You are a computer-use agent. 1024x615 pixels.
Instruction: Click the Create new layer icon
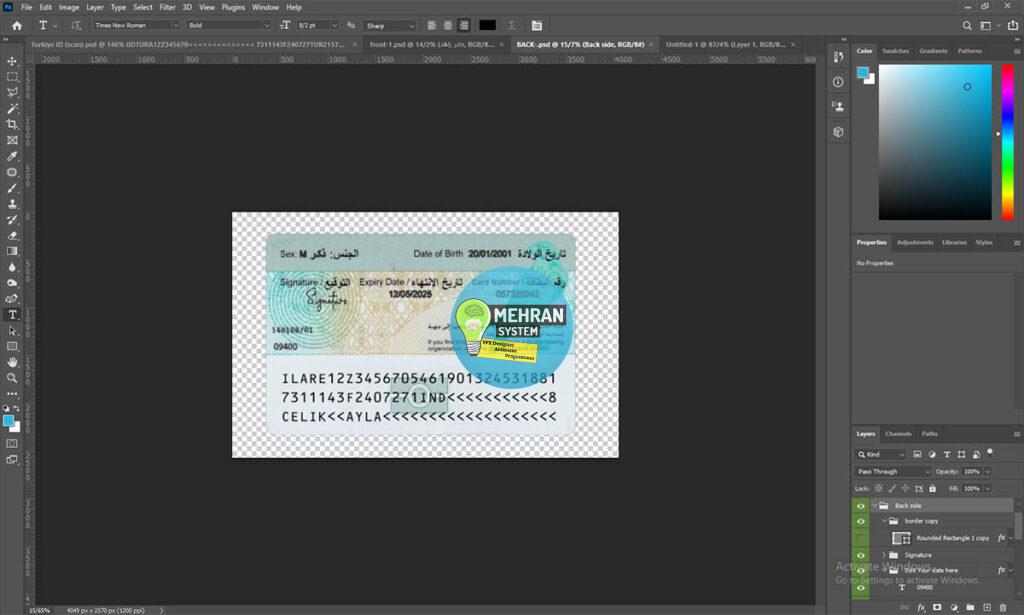[x=986, y=607]
